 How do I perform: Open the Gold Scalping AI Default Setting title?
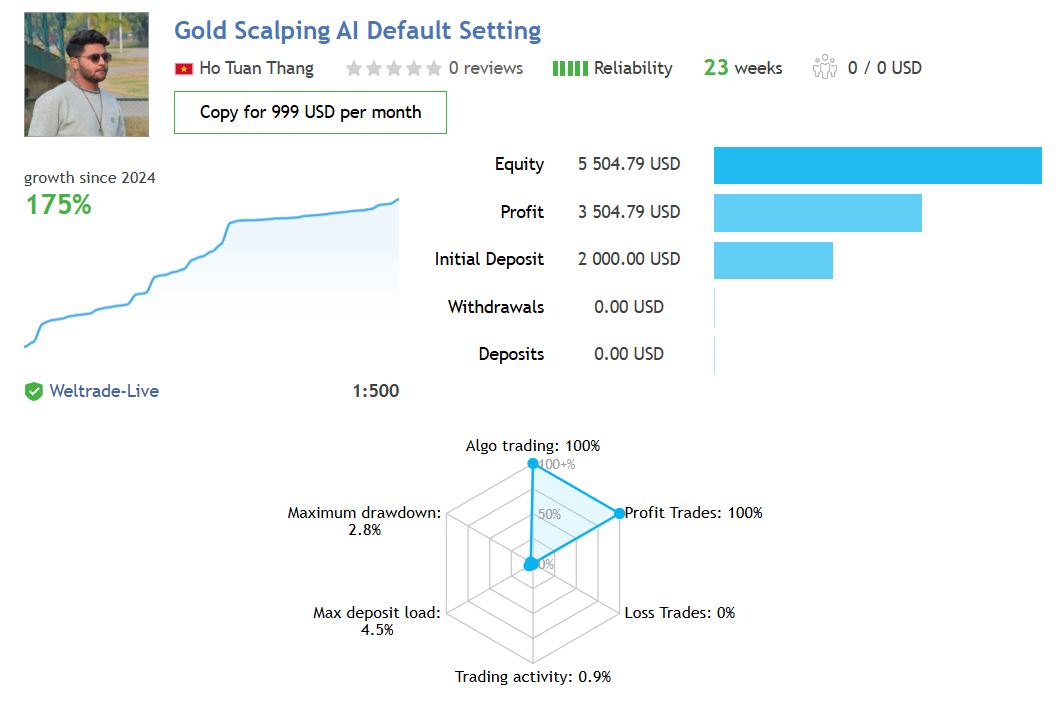[x=357, y=30]
